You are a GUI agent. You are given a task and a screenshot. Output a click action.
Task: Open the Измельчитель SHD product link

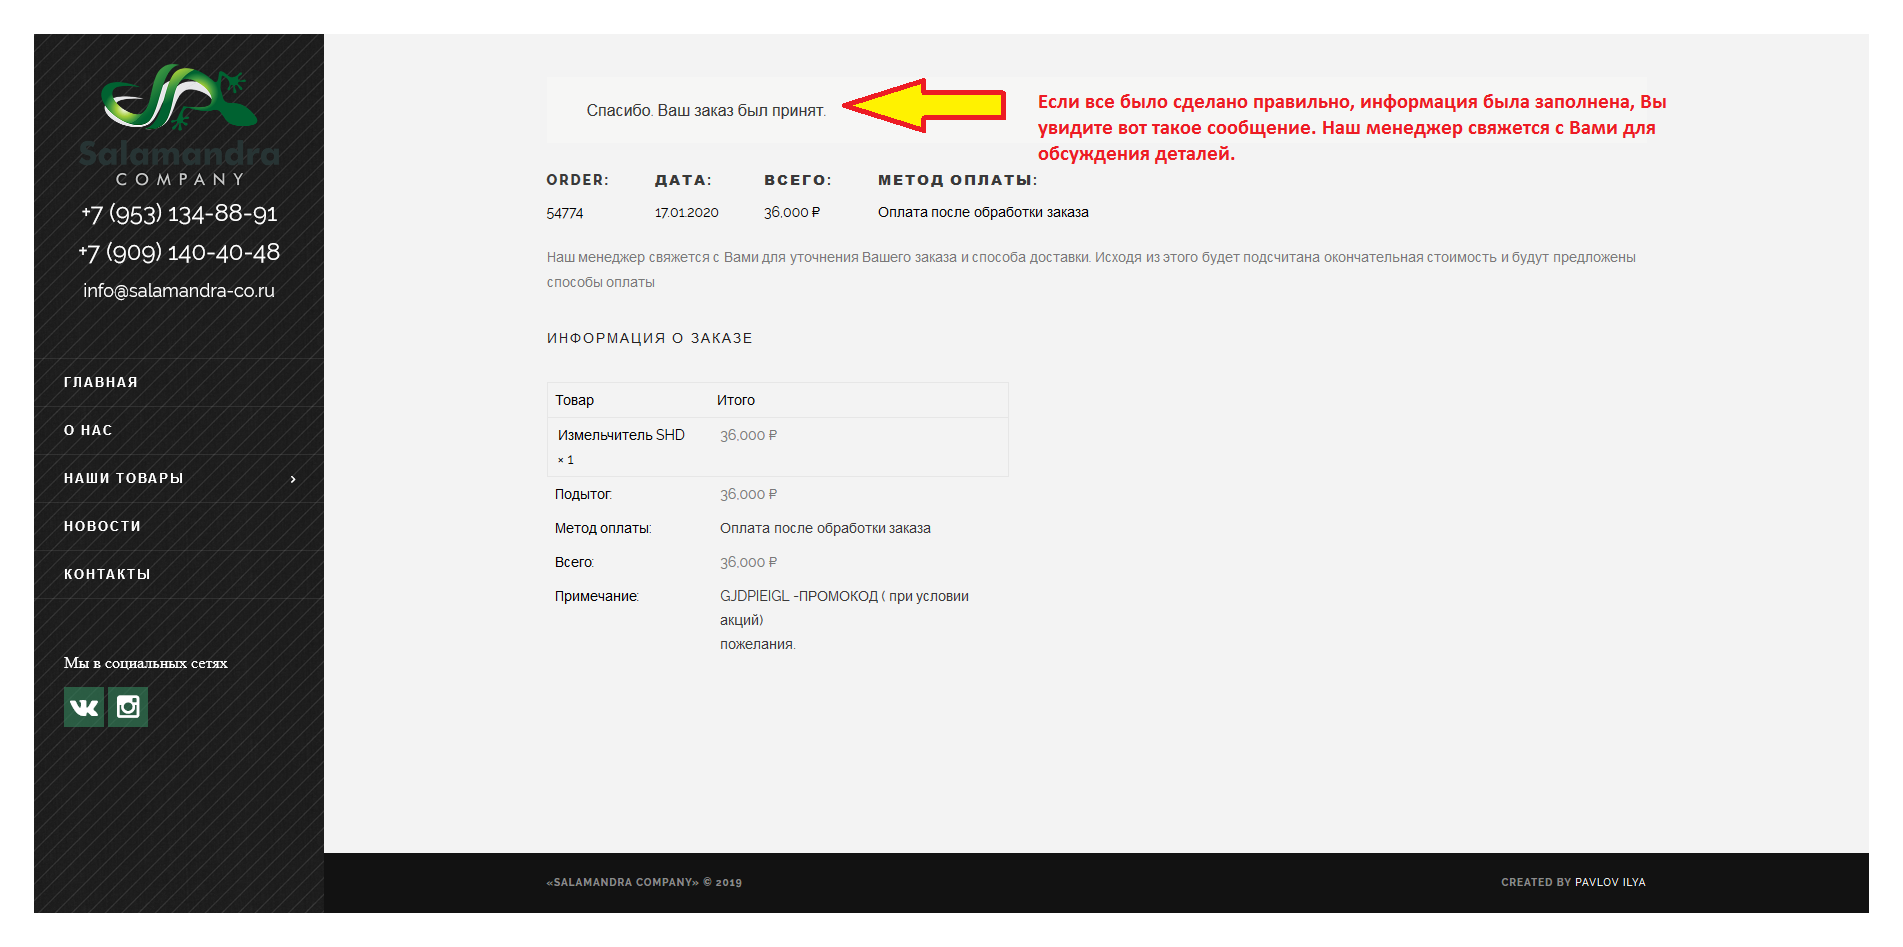[621, 435]
